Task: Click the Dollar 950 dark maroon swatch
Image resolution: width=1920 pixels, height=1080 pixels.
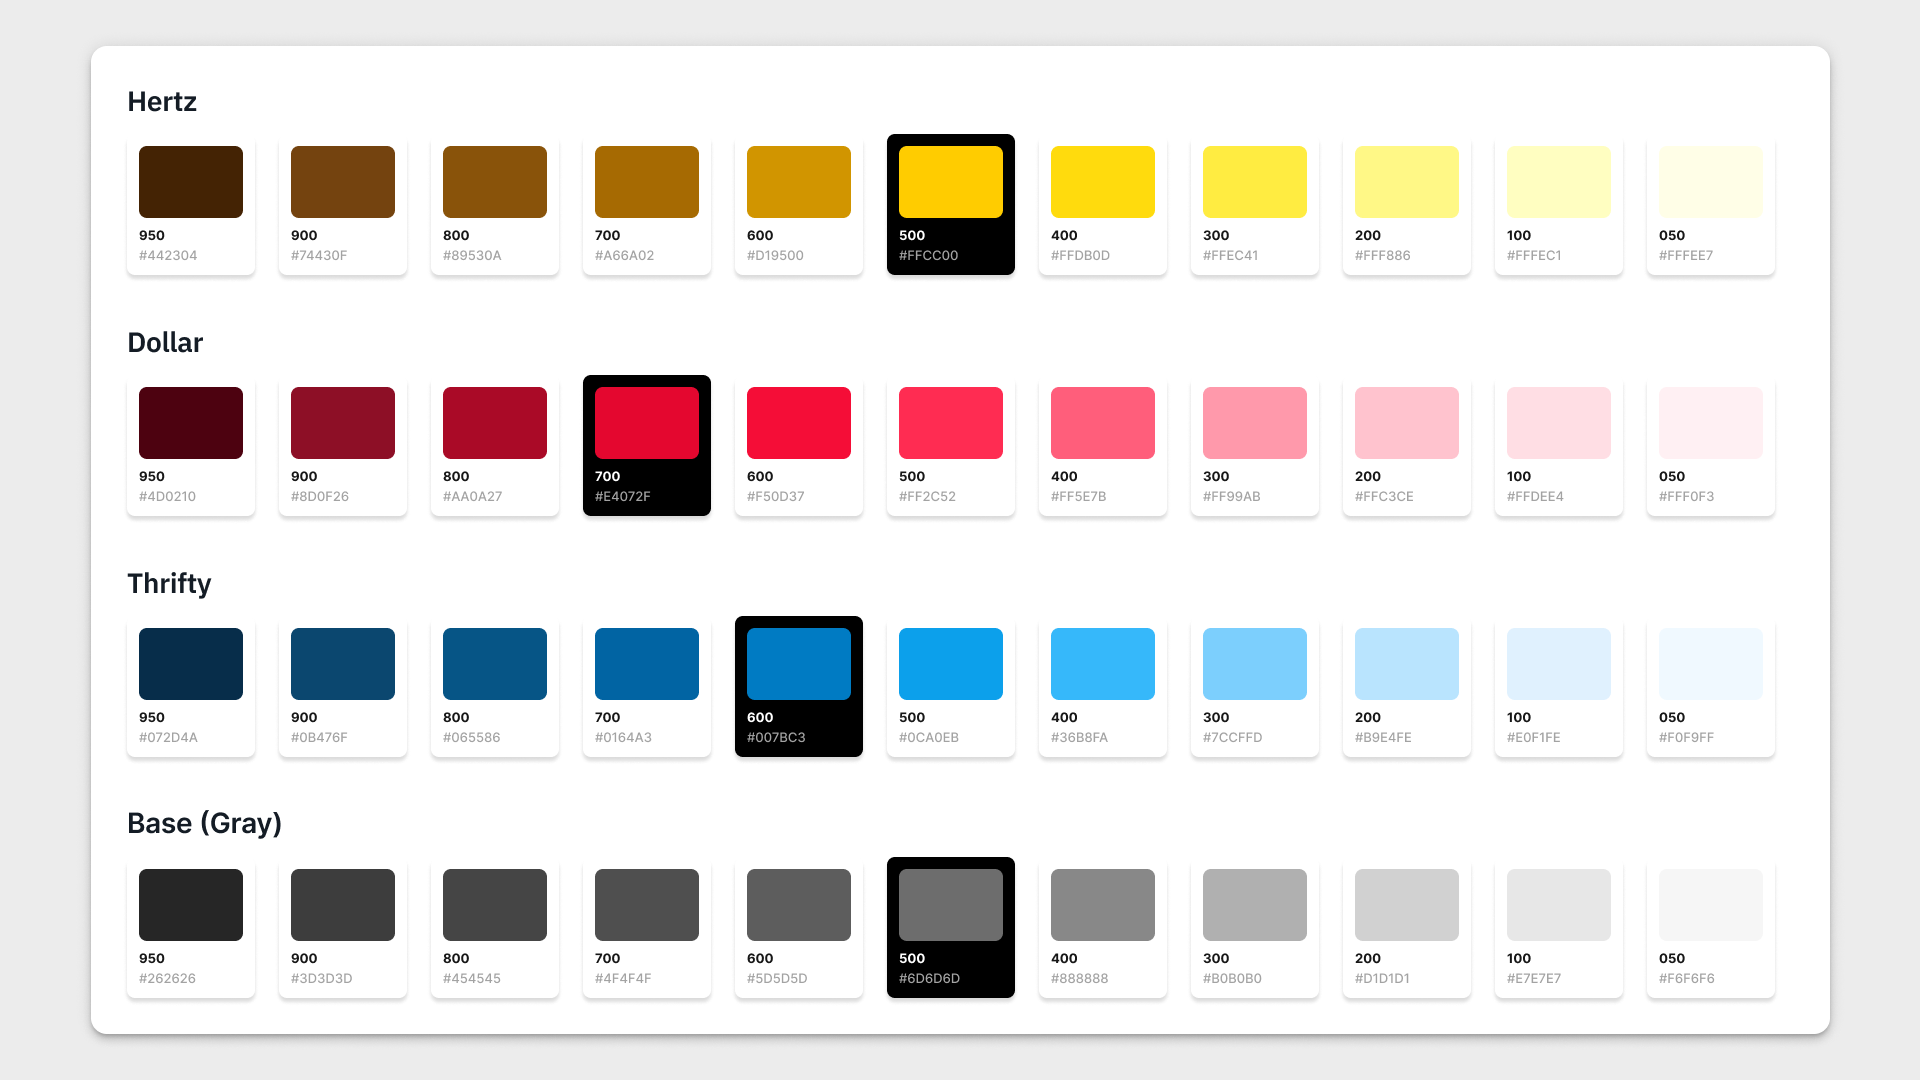Action: [190, 423]
